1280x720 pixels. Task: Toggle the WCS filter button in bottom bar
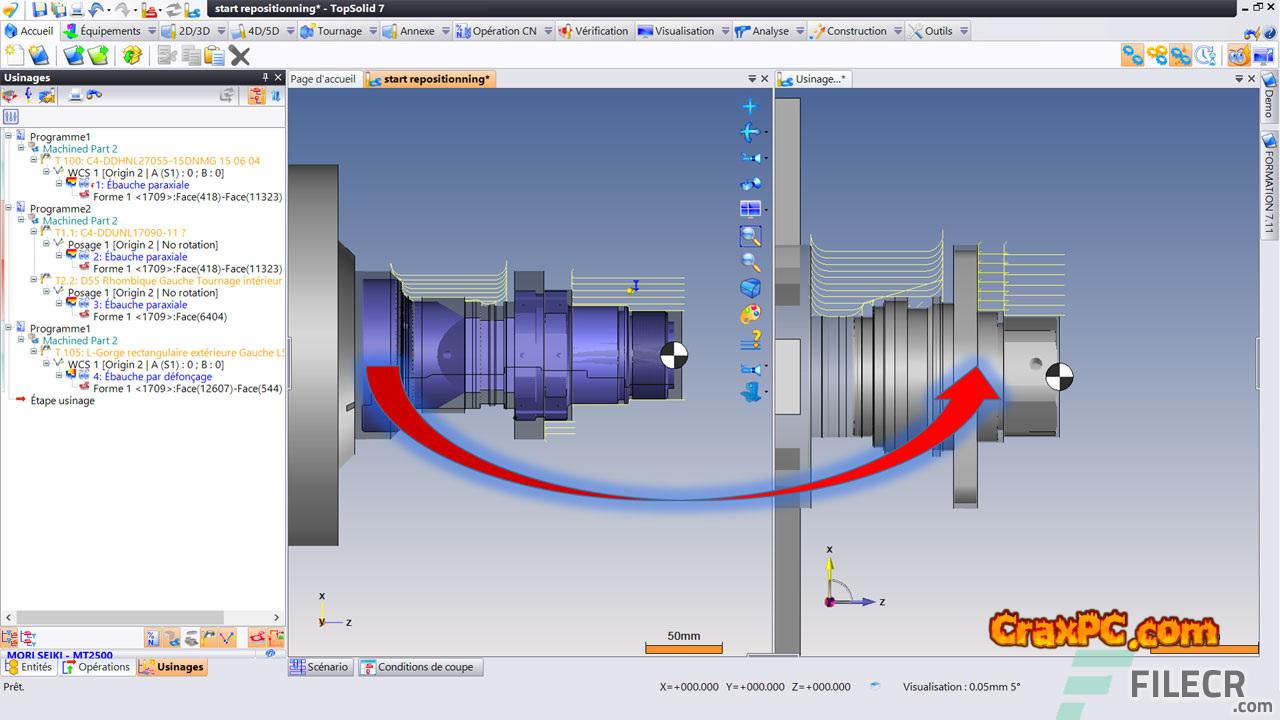point(228,637)
